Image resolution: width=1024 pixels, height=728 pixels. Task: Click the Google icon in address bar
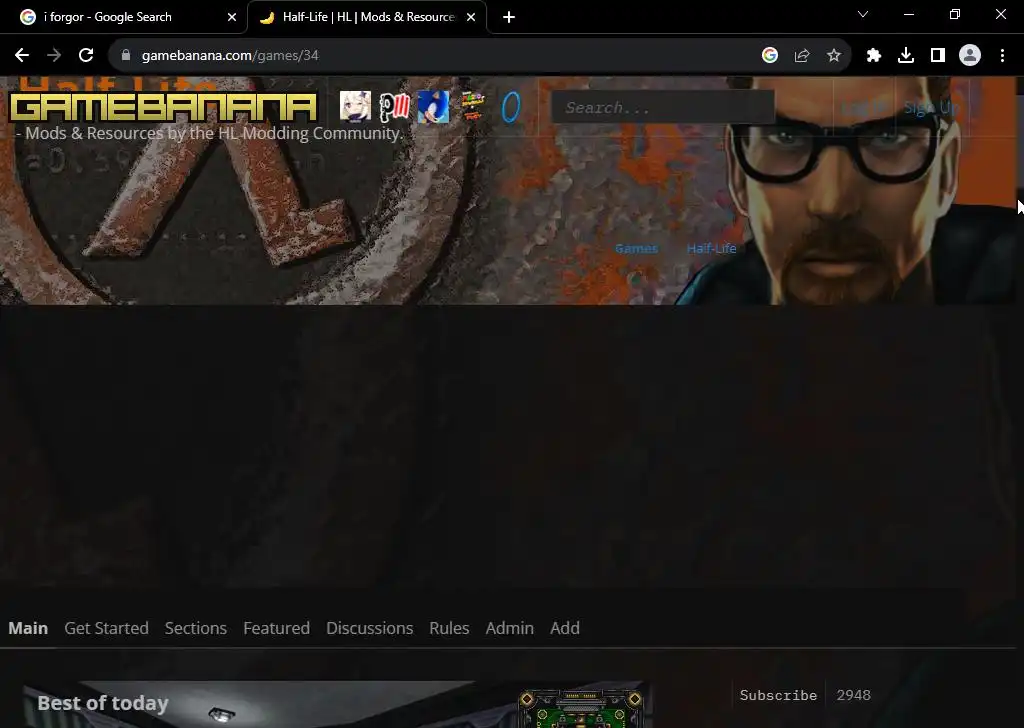click(770, 55)
